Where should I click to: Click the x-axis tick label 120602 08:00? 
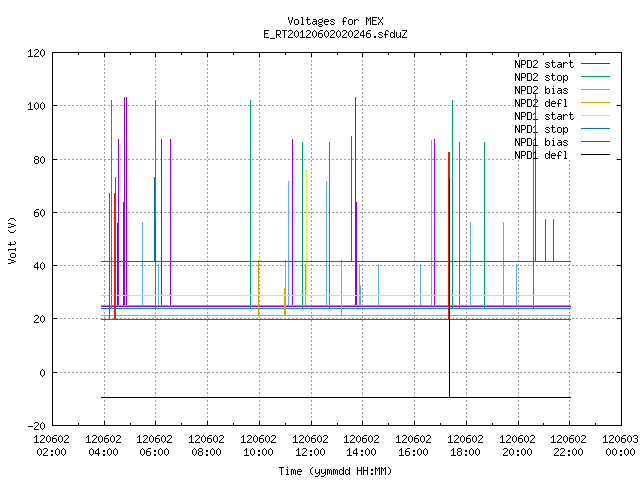(x=207, y=446)
